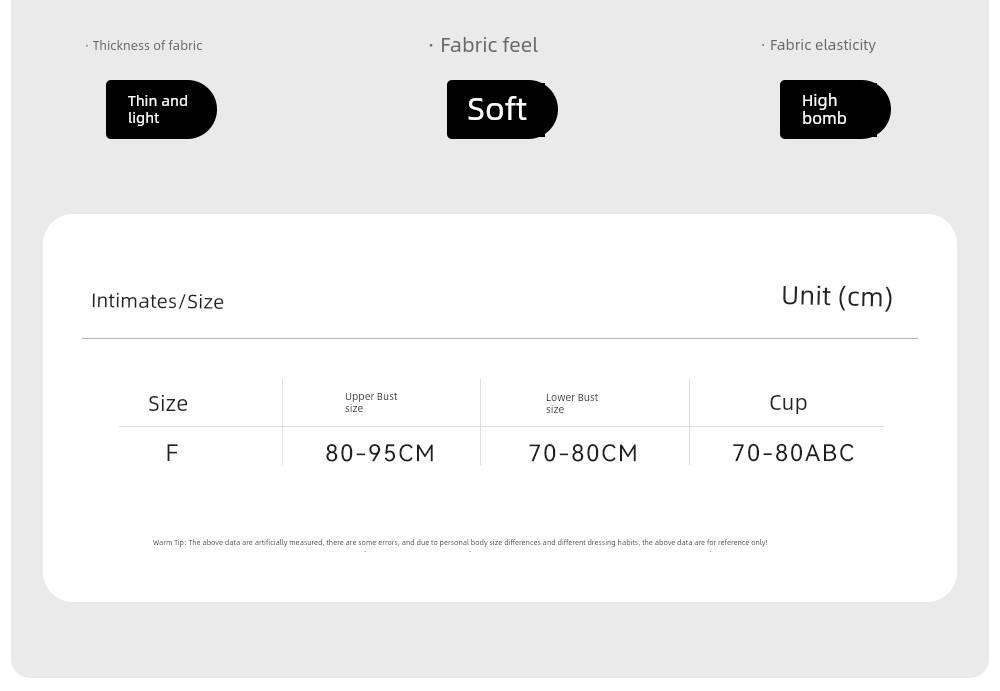Select the 'Thickness of fabric' label
The height and width of the screenshot is (691, 1000).
point(144,45)
